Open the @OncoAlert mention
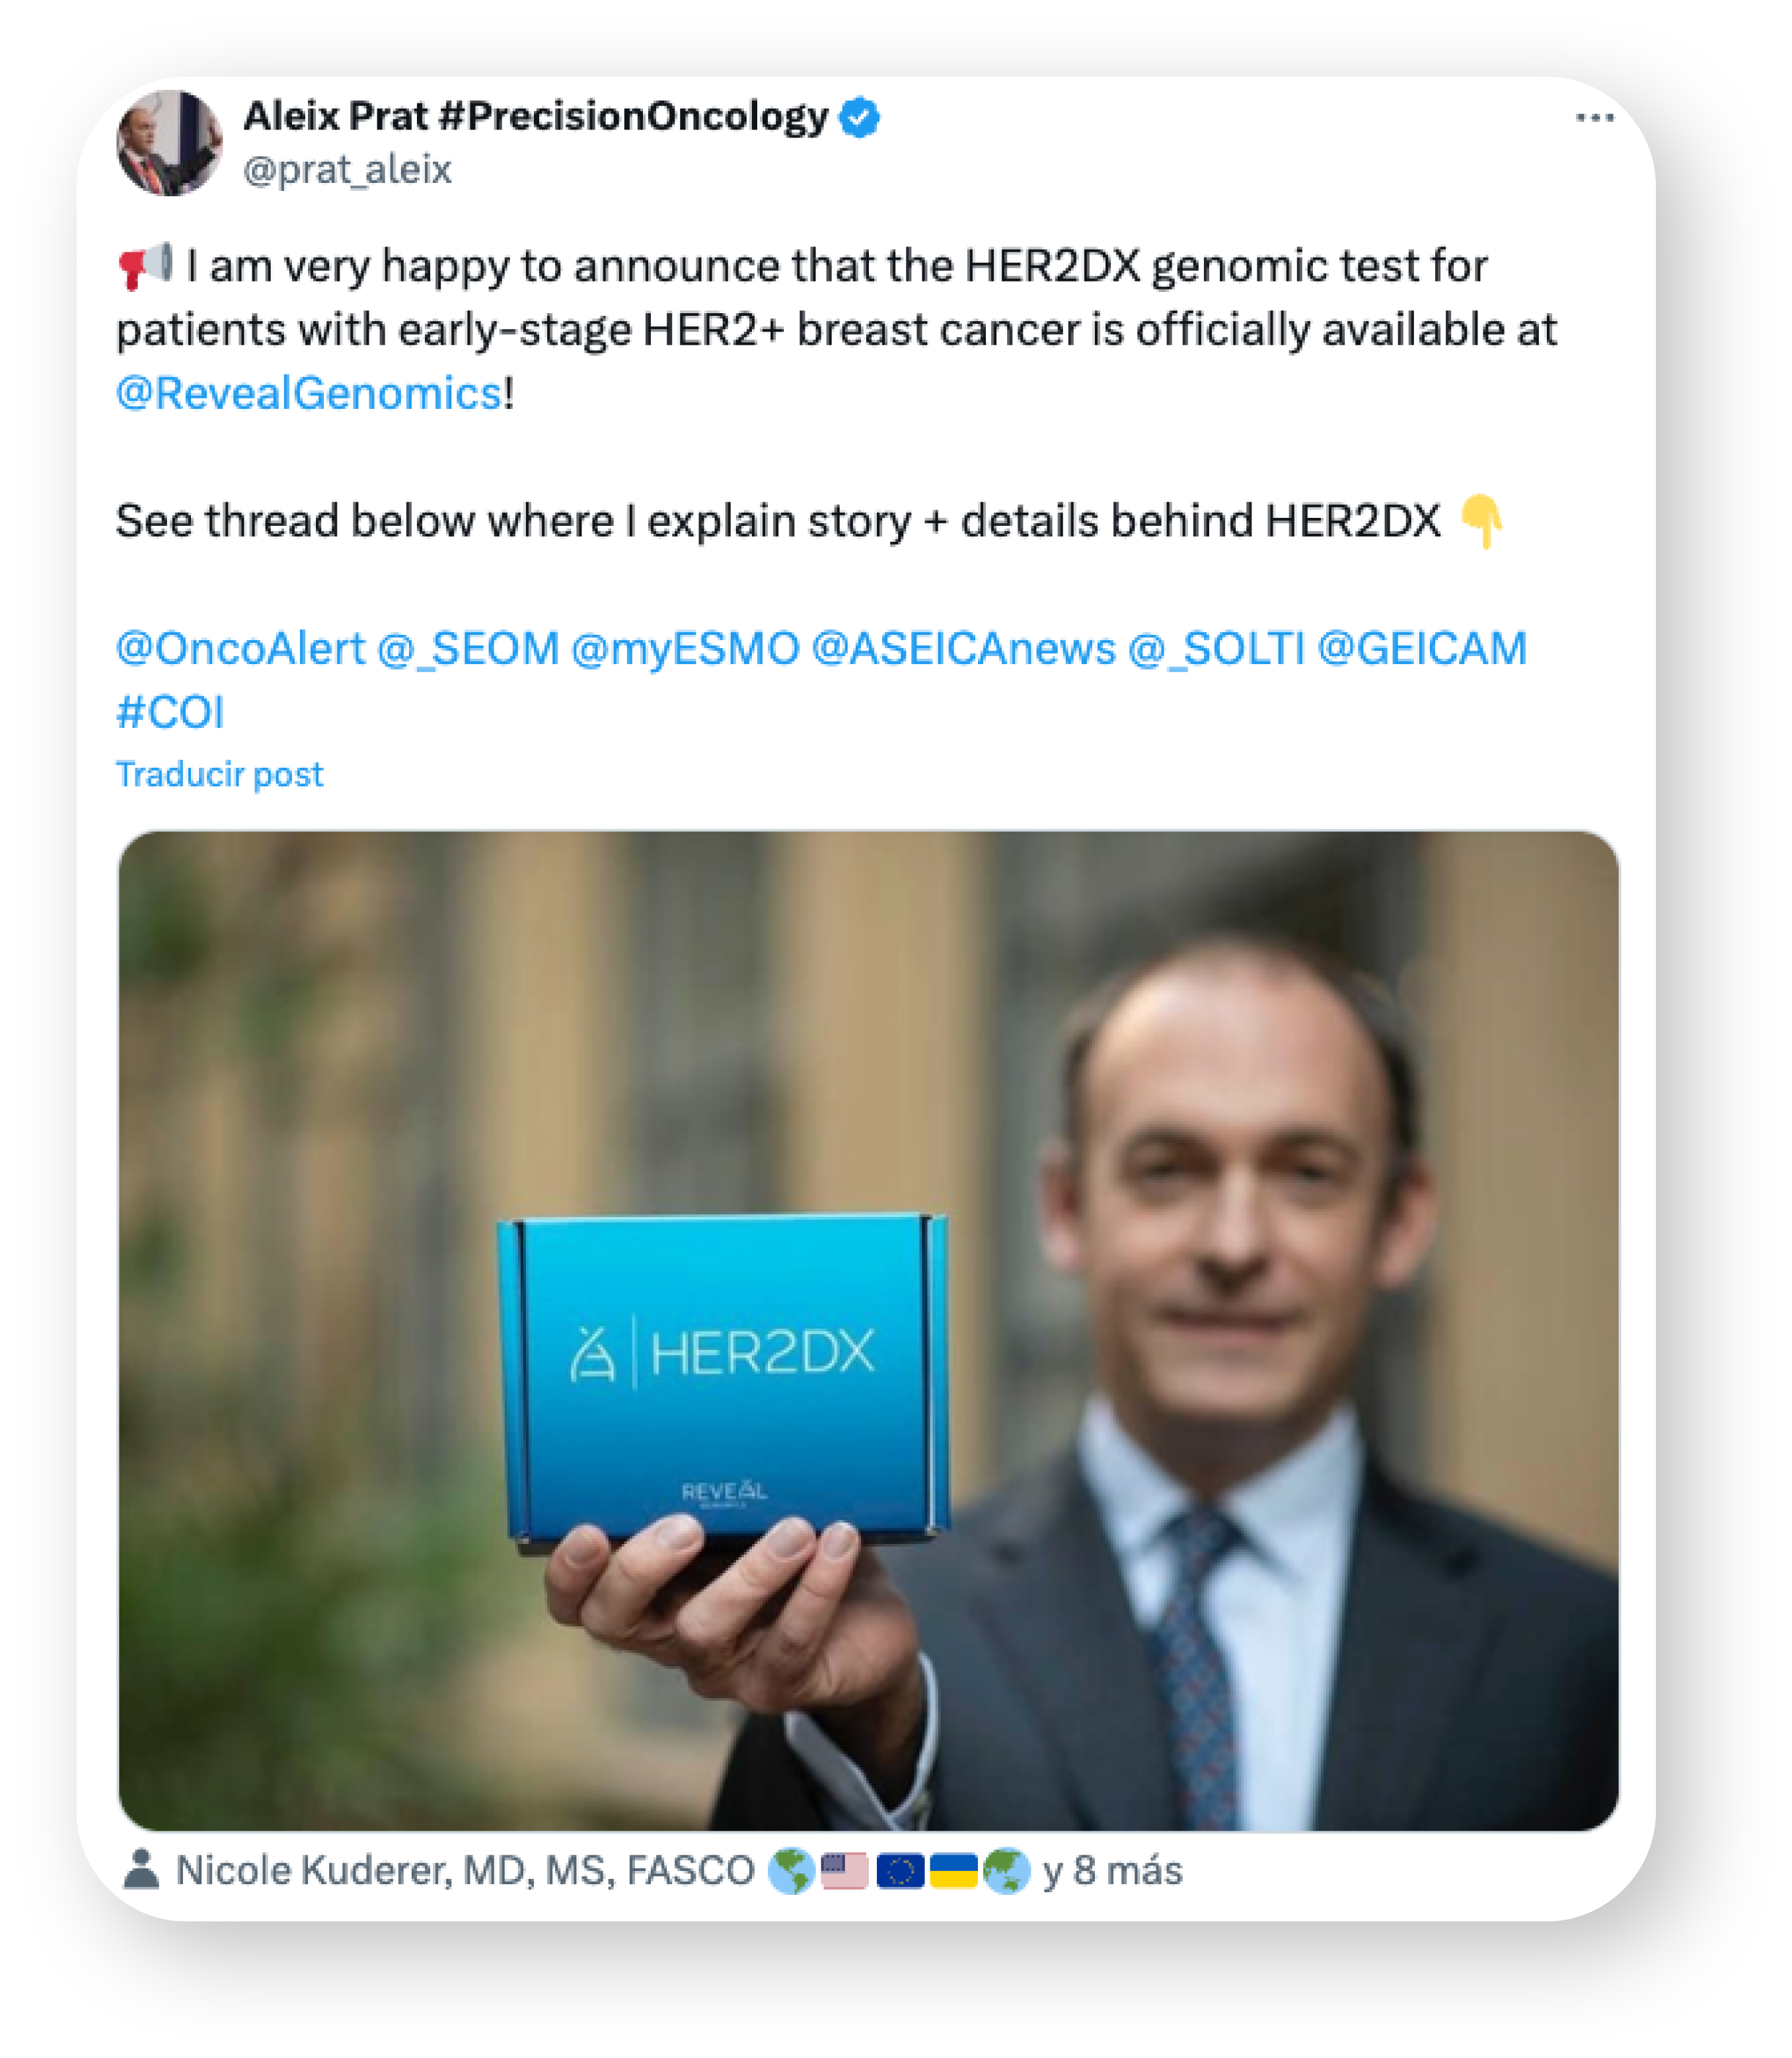The width and height of the screenshot is (1792, 2058). pos(241,649)
